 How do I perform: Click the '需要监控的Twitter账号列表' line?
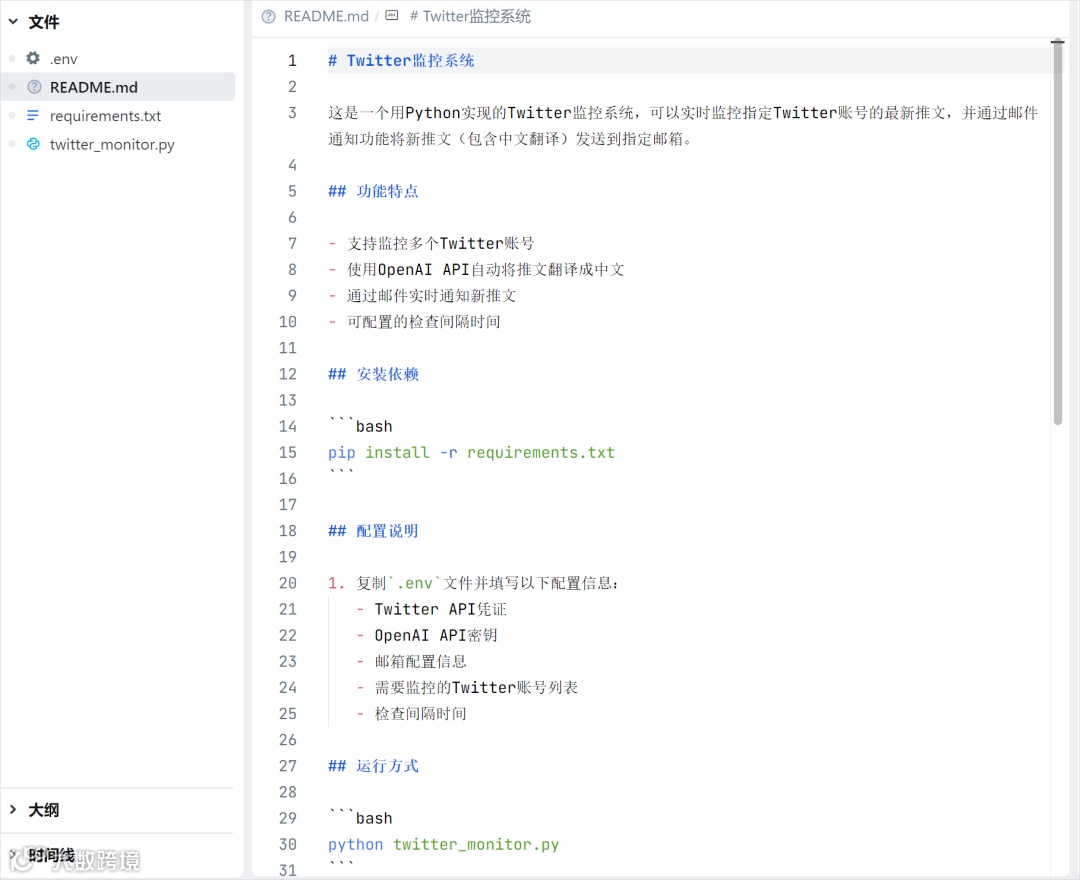click(476, 688)
